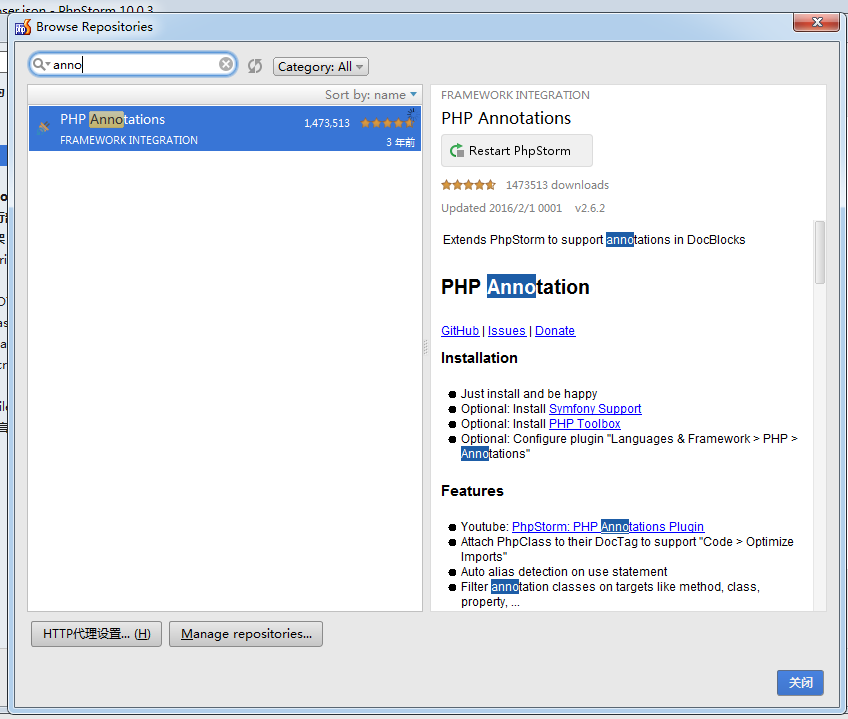Select the PHP Annotations plugin row
The image size is (848, 719).
pyautogui.click(x=225, y=129)
